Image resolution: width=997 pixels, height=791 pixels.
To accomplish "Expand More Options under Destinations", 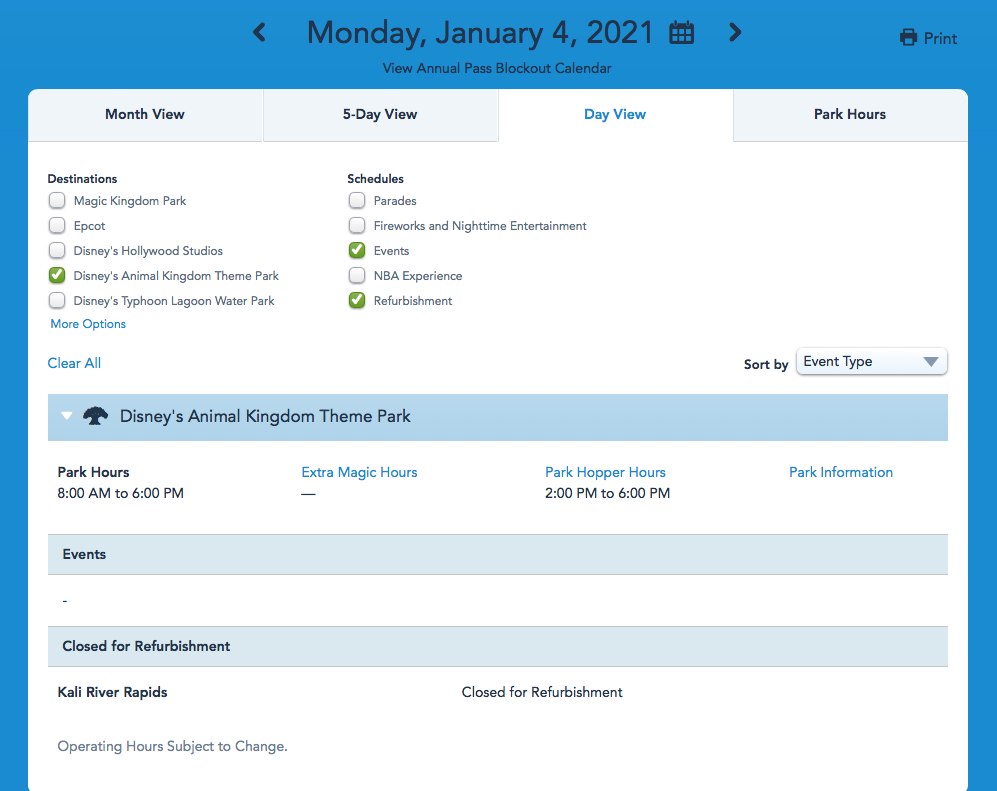I will [88, 324].
